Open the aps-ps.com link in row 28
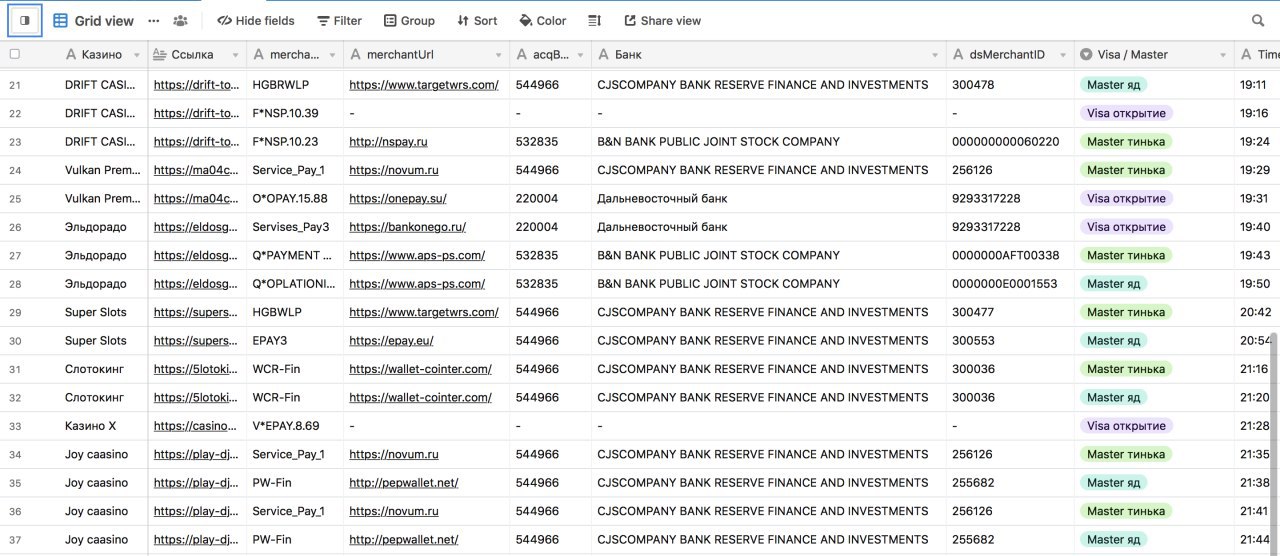The width and height of the screenshot is (1280, 556). 417,284
